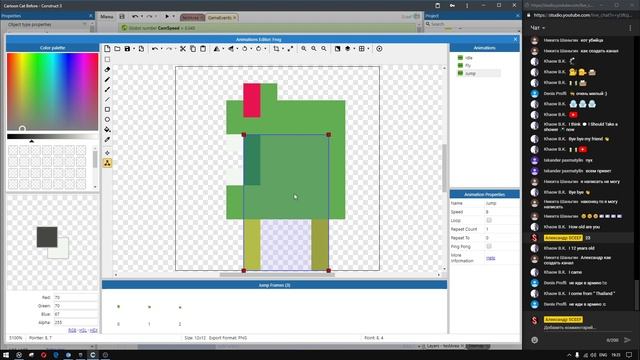Pick a hue in the color palette gradient
This screenshot has width=640, height=360.
[52, 92]
